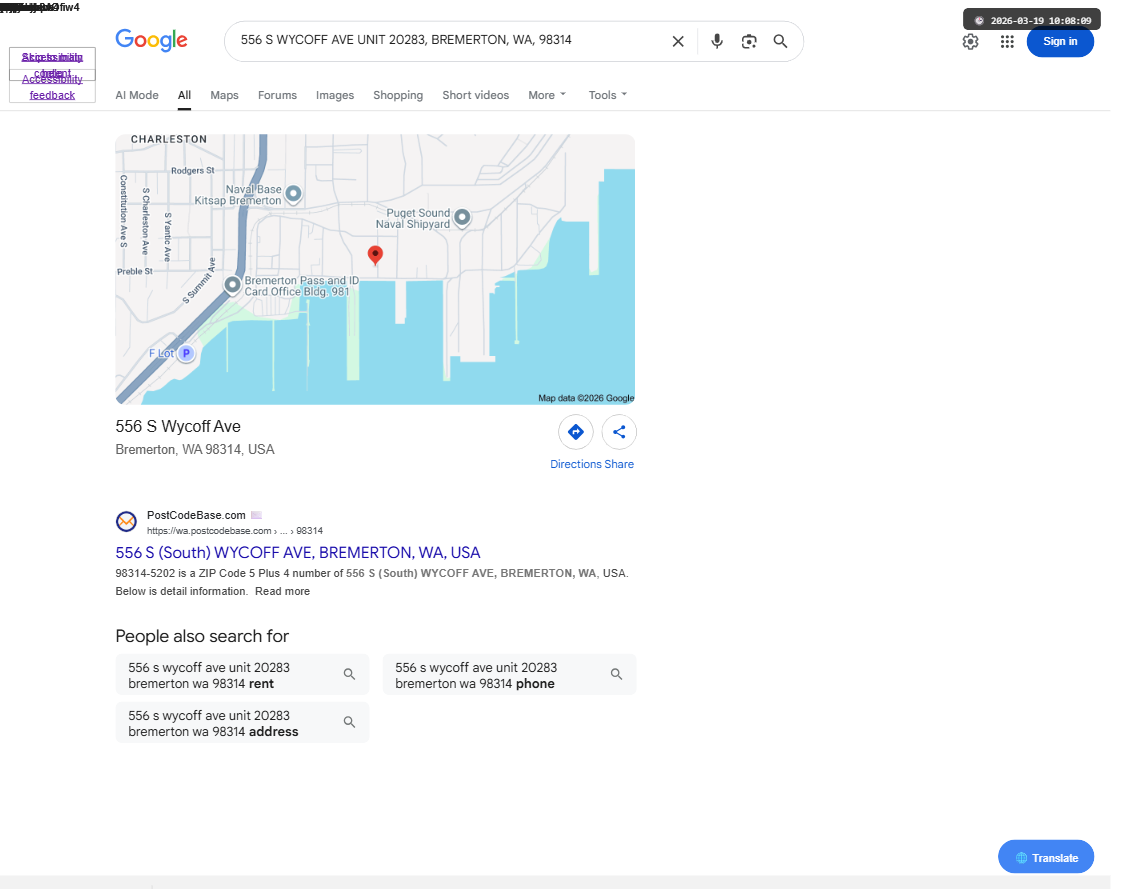Click PostCodeBase.com site name
The width and height of the screenshot is (1124, 889).
coord(196,515)
